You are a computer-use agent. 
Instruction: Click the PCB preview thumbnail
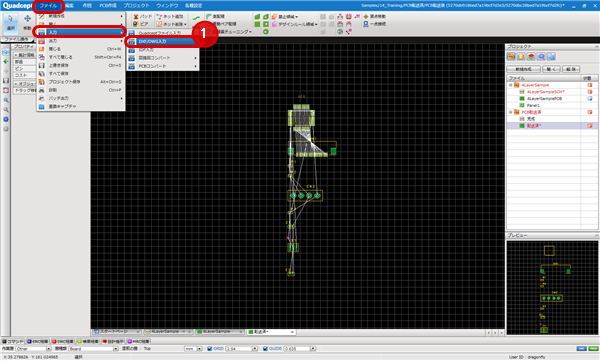pyautogui.click(x=552, y=288)
